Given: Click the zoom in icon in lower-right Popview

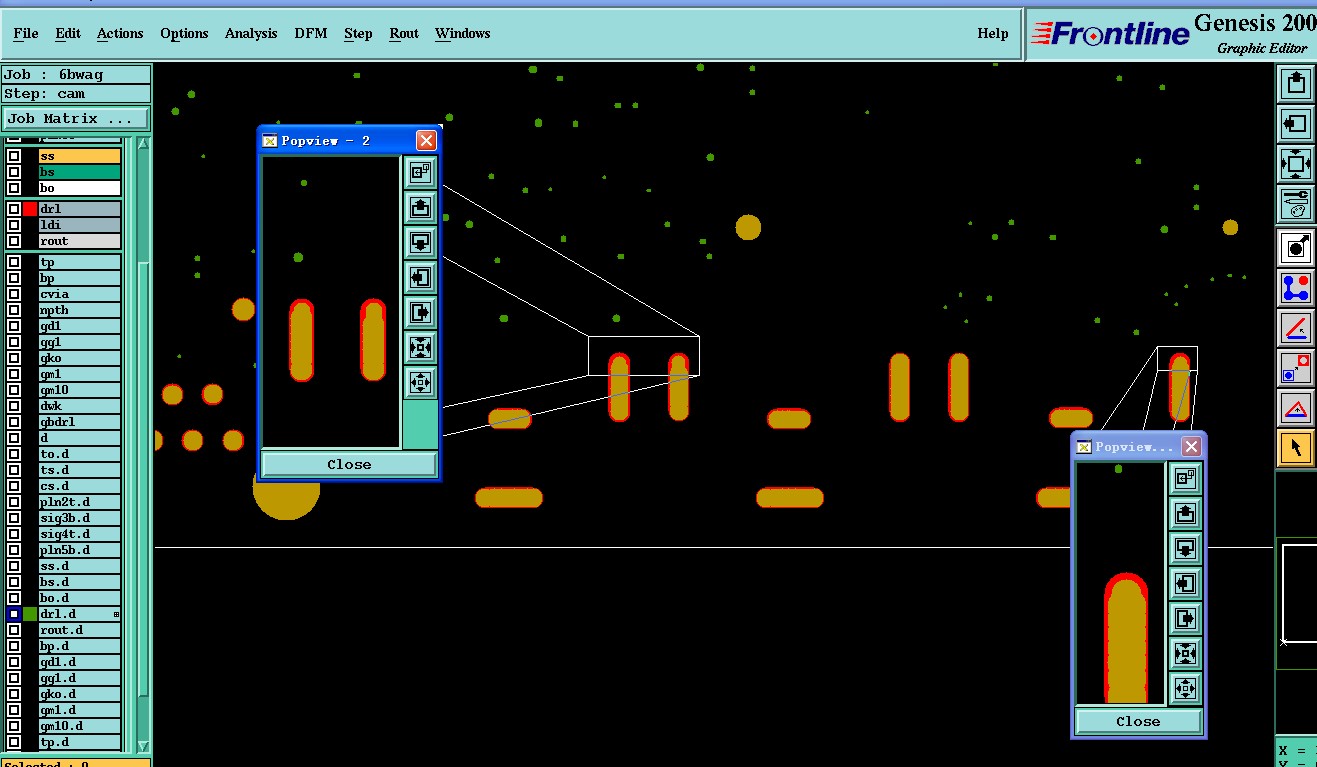Looking at the screenshot, I should 1185,653.
